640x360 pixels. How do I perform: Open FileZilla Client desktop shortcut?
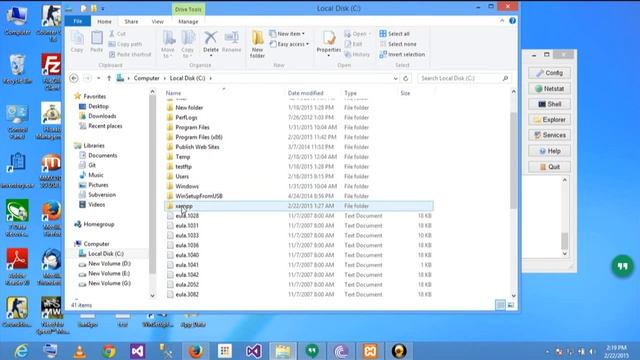pos(51,72)
